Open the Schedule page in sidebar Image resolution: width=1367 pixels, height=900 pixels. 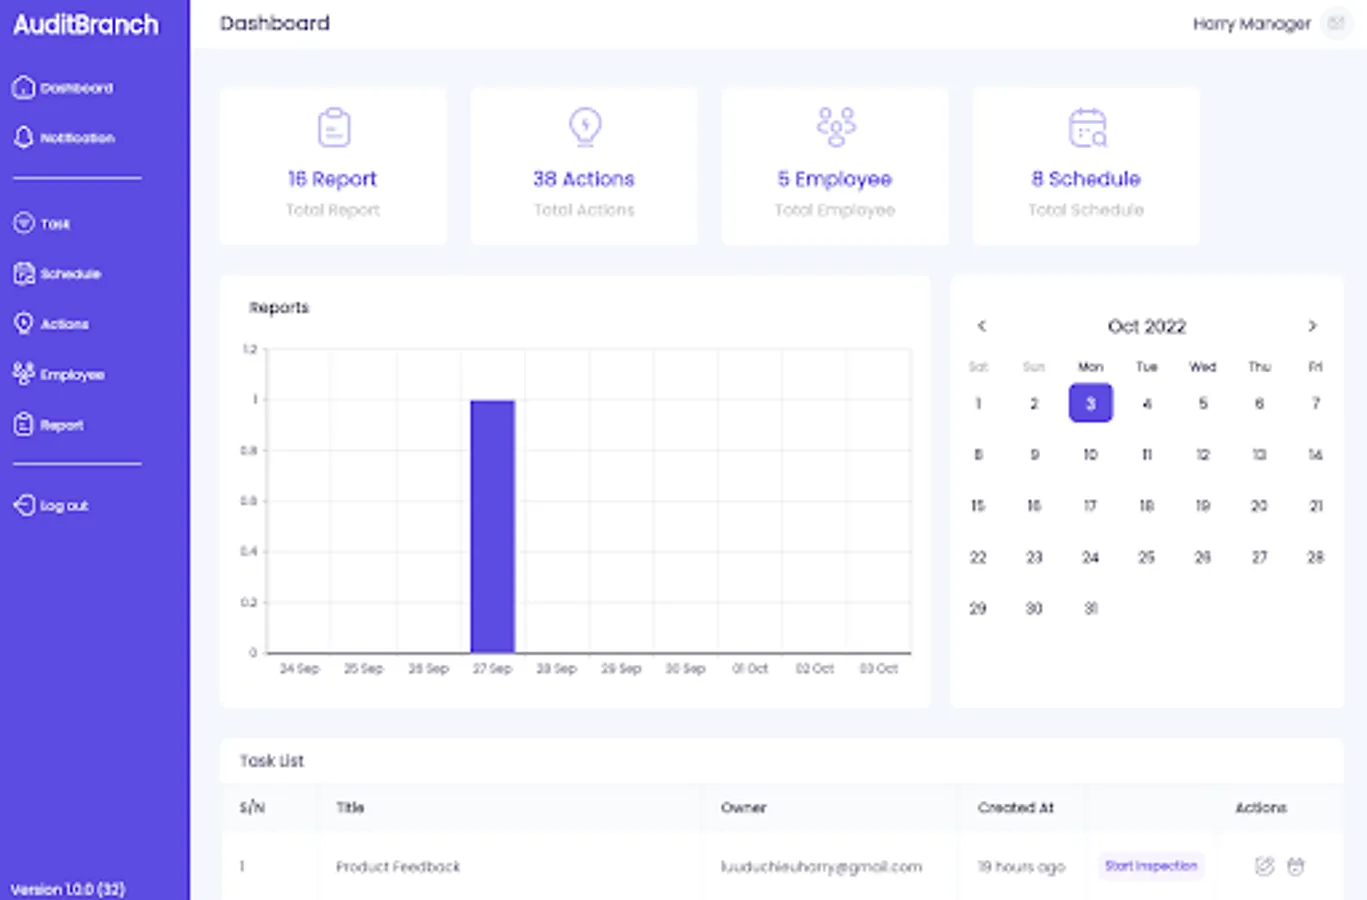click(x=57, y=273)
